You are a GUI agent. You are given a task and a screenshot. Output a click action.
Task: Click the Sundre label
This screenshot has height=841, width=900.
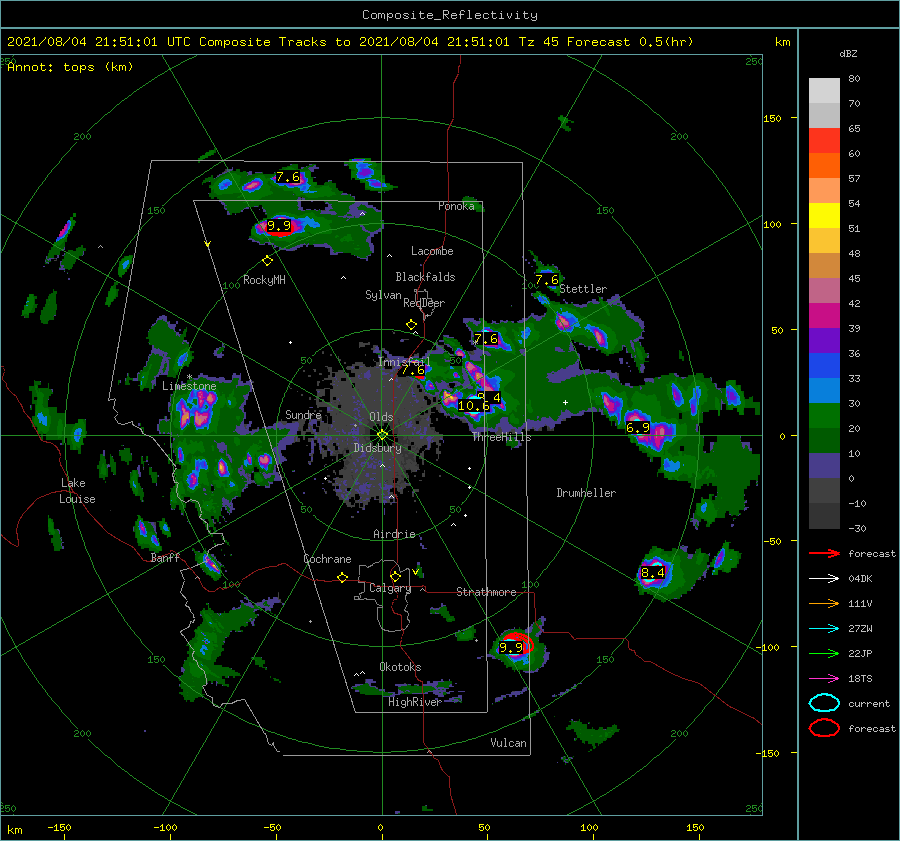303,414
